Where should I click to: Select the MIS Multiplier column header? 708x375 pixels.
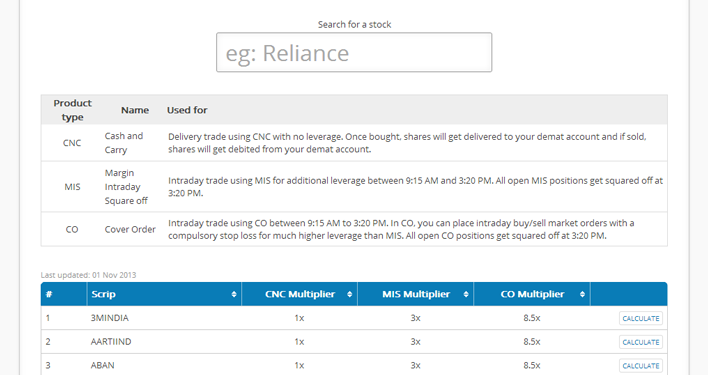(415, 294)
